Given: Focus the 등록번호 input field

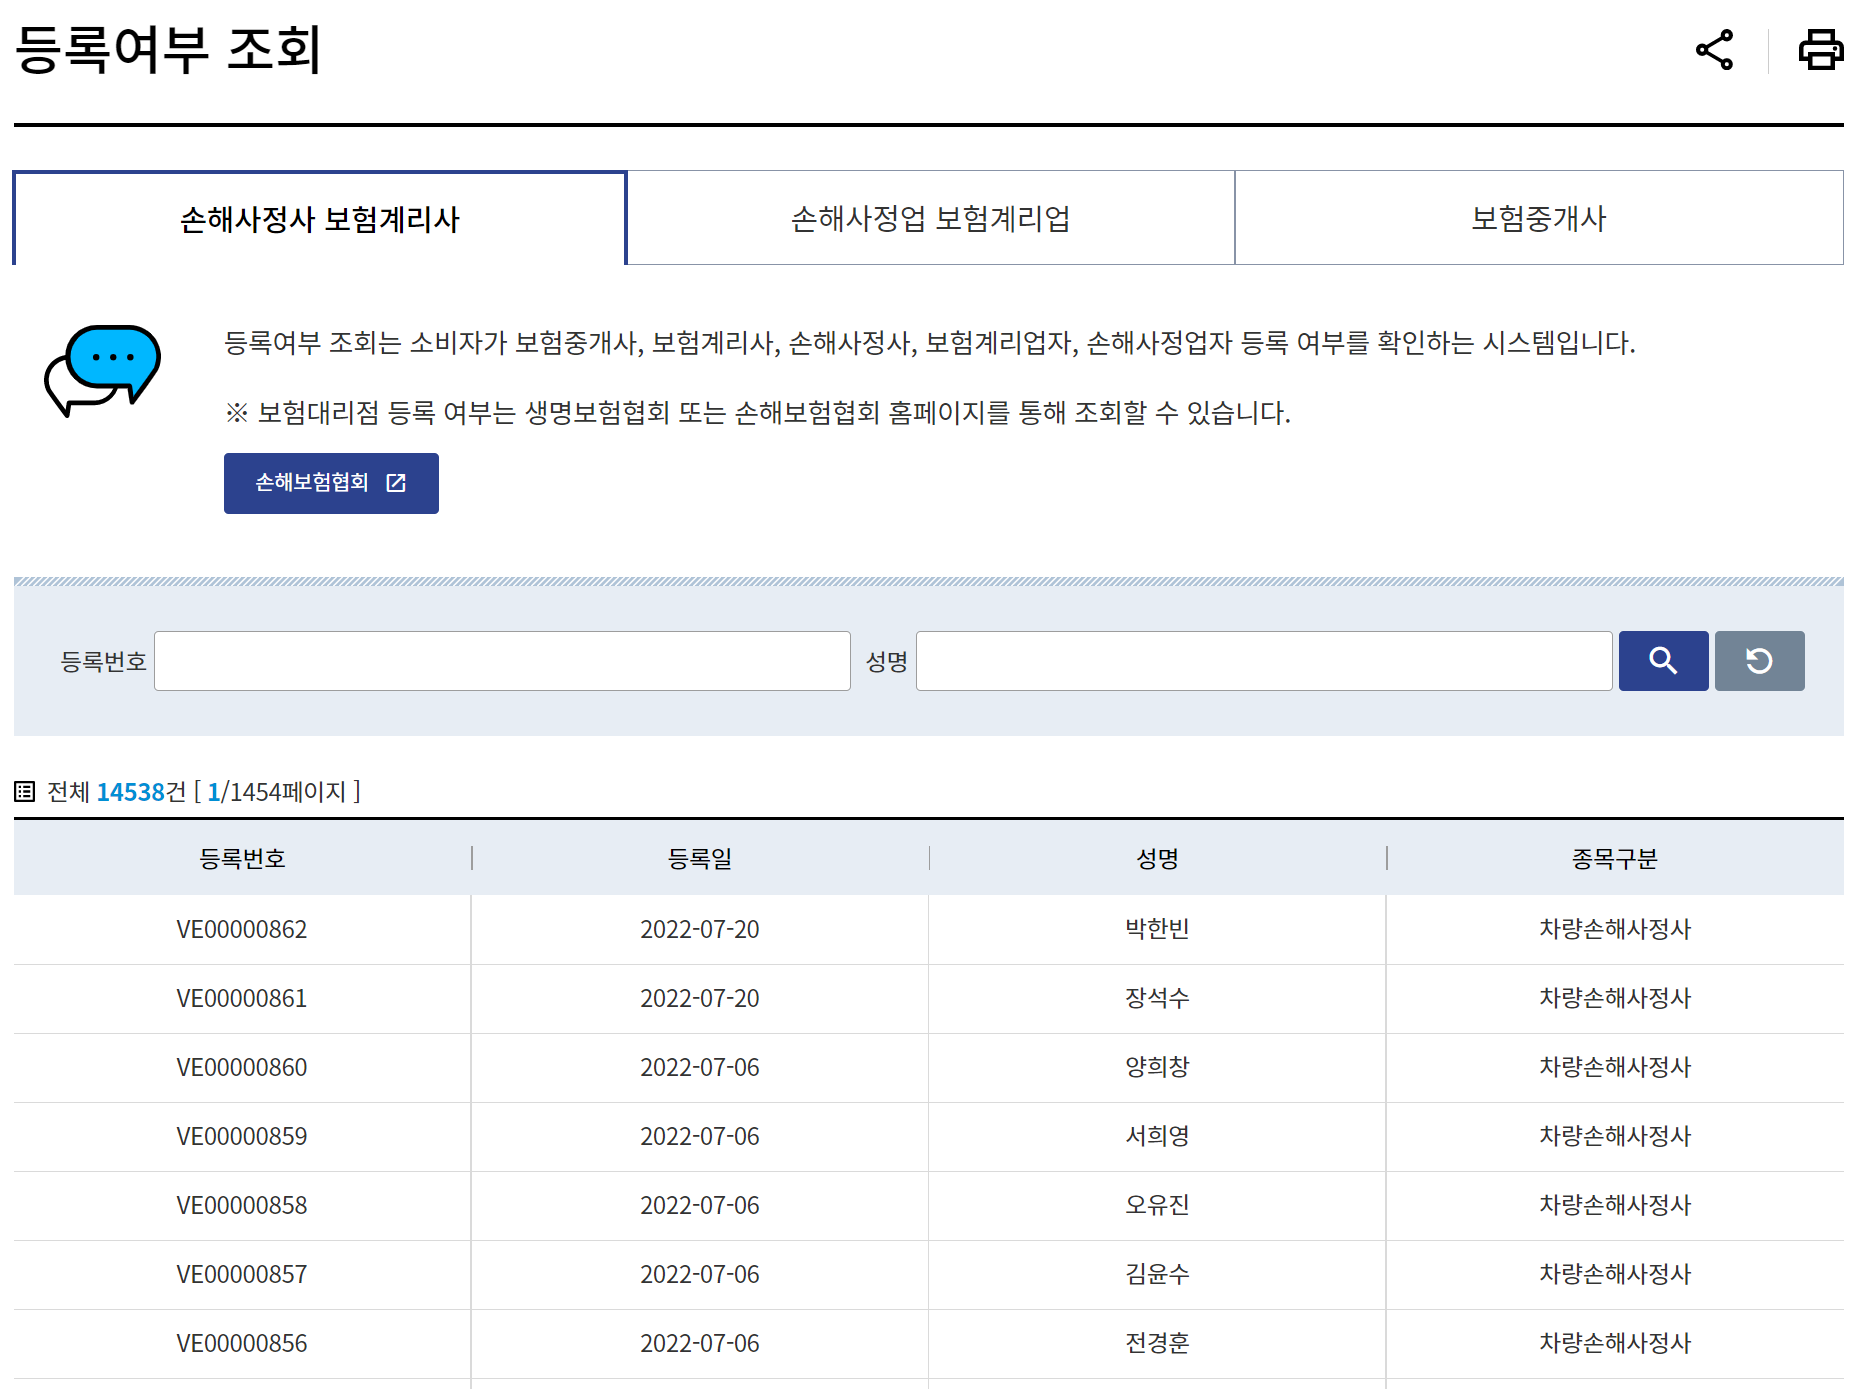Looking at the screenshot, I should (502, 661).
